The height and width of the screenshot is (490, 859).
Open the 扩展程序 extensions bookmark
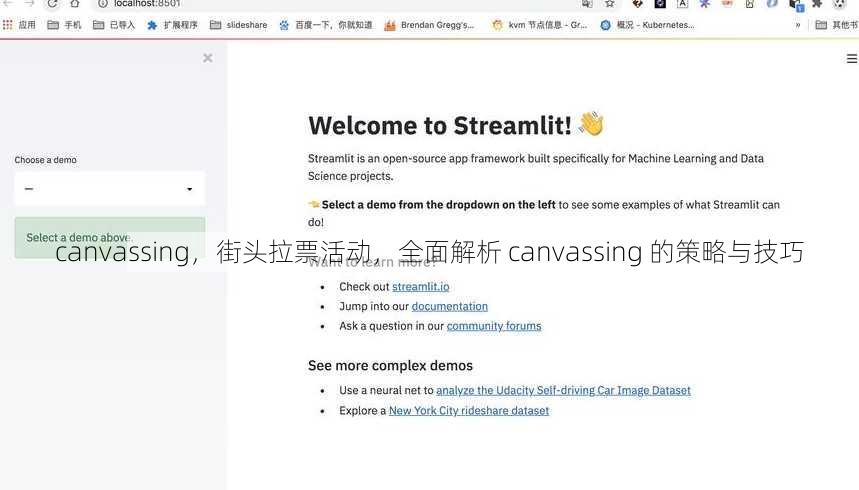coord(172,25)
